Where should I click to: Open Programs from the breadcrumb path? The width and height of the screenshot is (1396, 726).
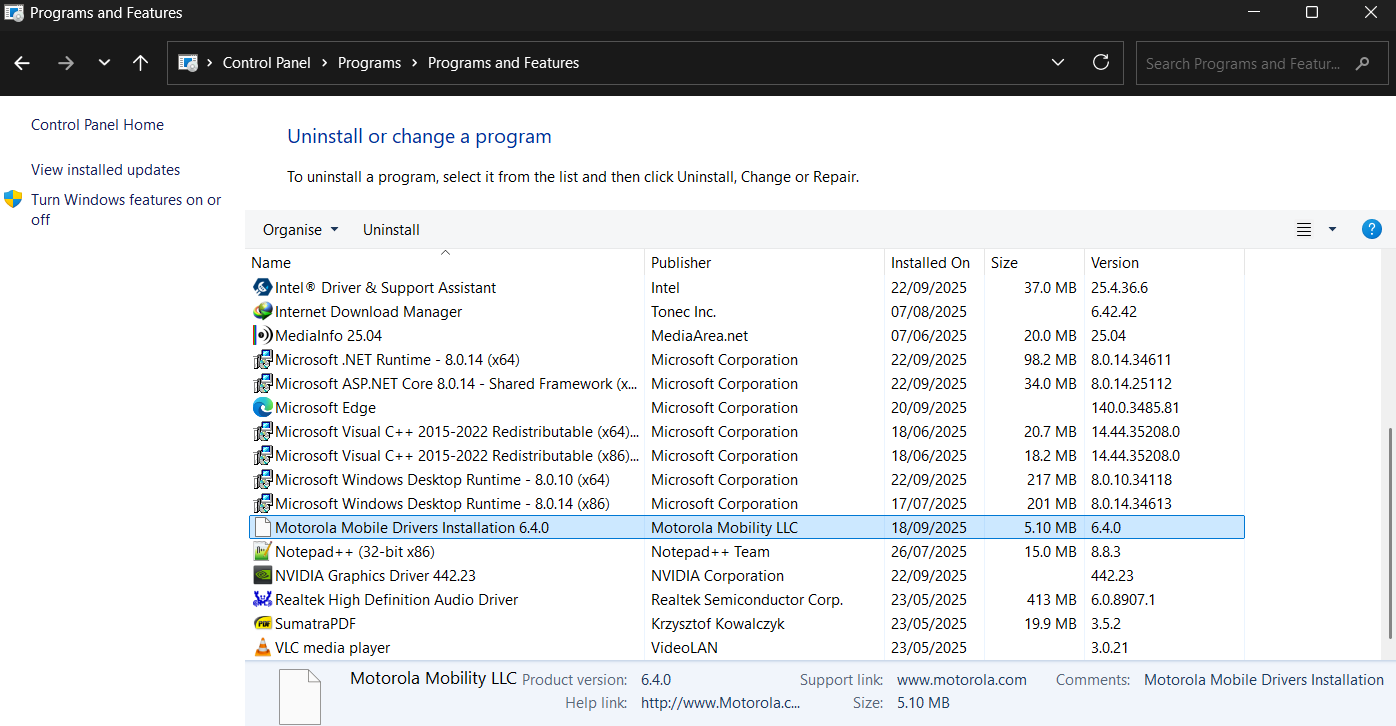click(x=369, y=62)
